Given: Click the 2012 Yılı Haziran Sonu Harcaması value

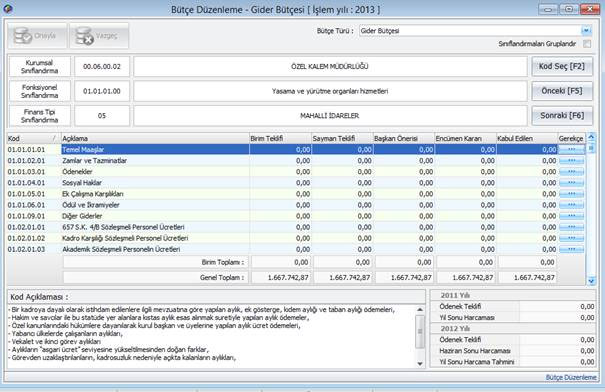Looking at the screenshot, I should [557, 351].
